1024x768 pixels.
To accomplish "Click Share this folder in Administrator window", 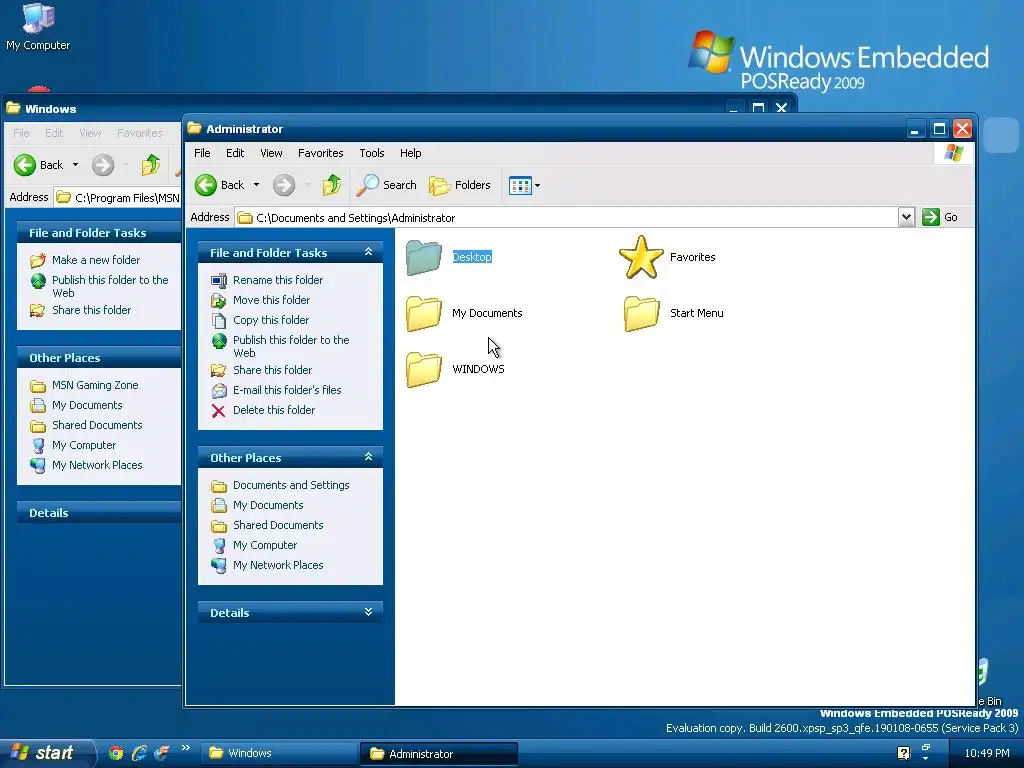I will click(272, 370).
